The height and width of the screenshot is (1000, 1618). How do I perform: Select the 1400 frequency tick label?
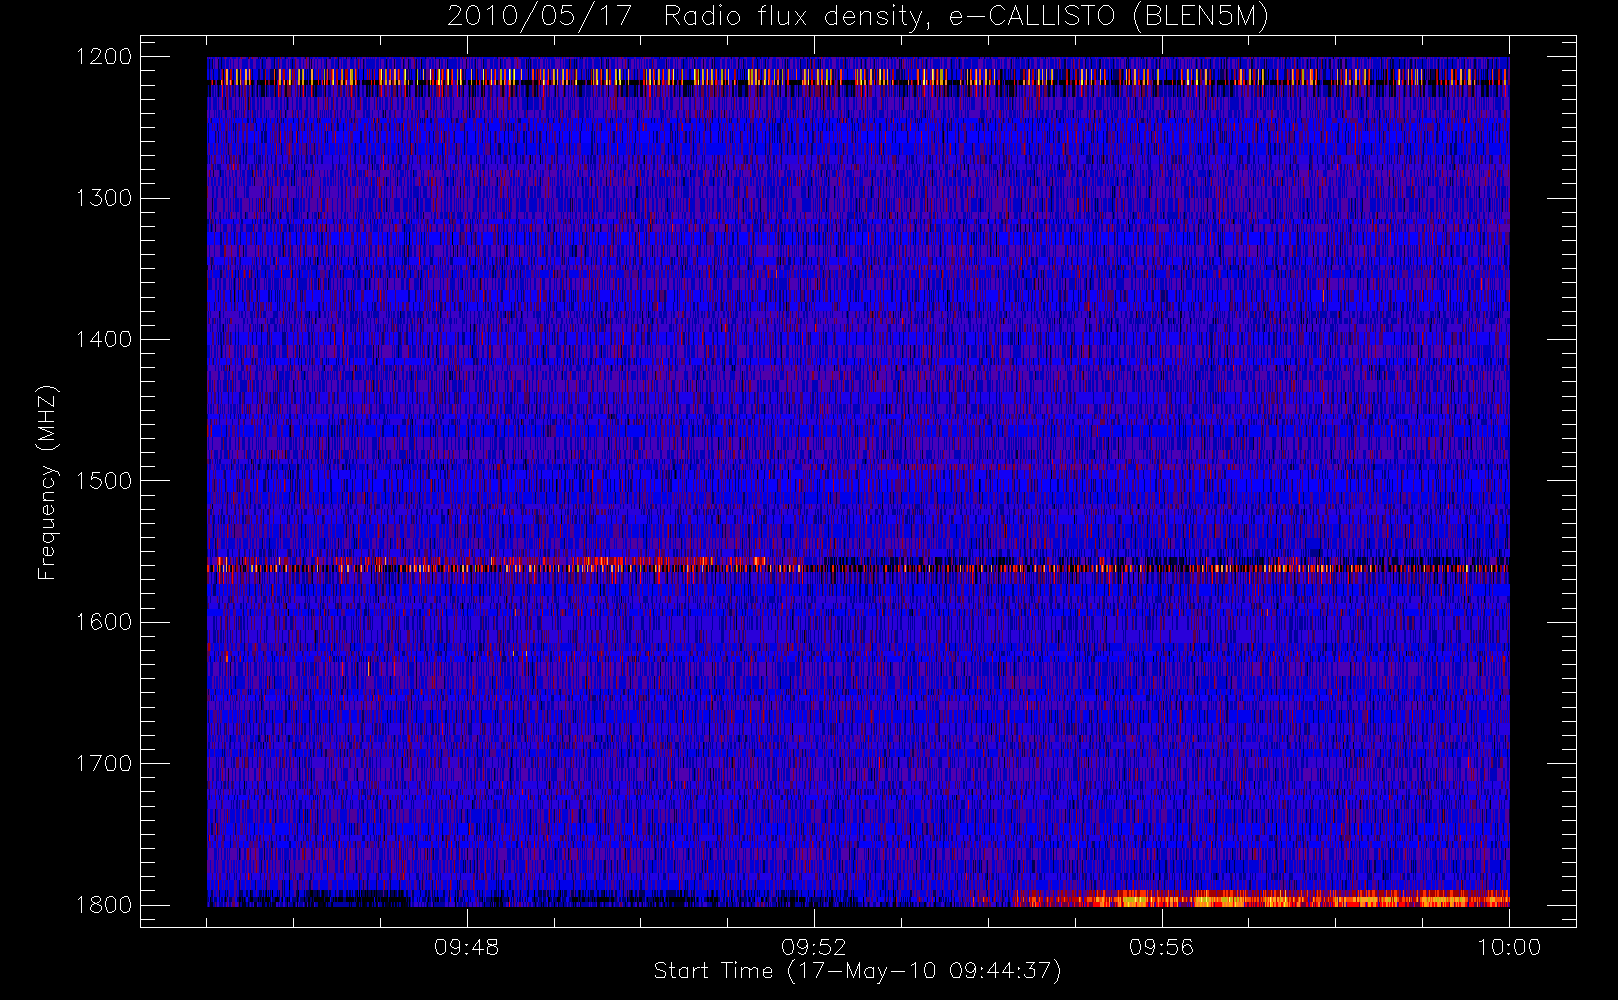click(104, 339)
